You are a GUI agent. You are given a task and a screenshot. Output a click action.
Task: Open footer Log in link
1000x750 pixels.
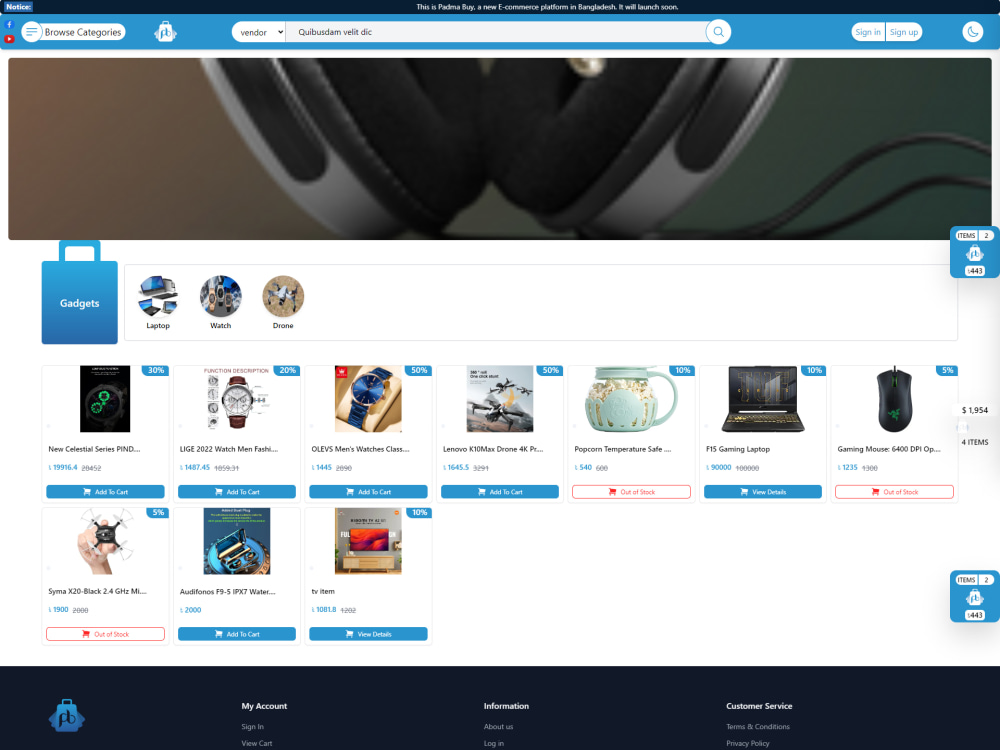click(494, 743)
